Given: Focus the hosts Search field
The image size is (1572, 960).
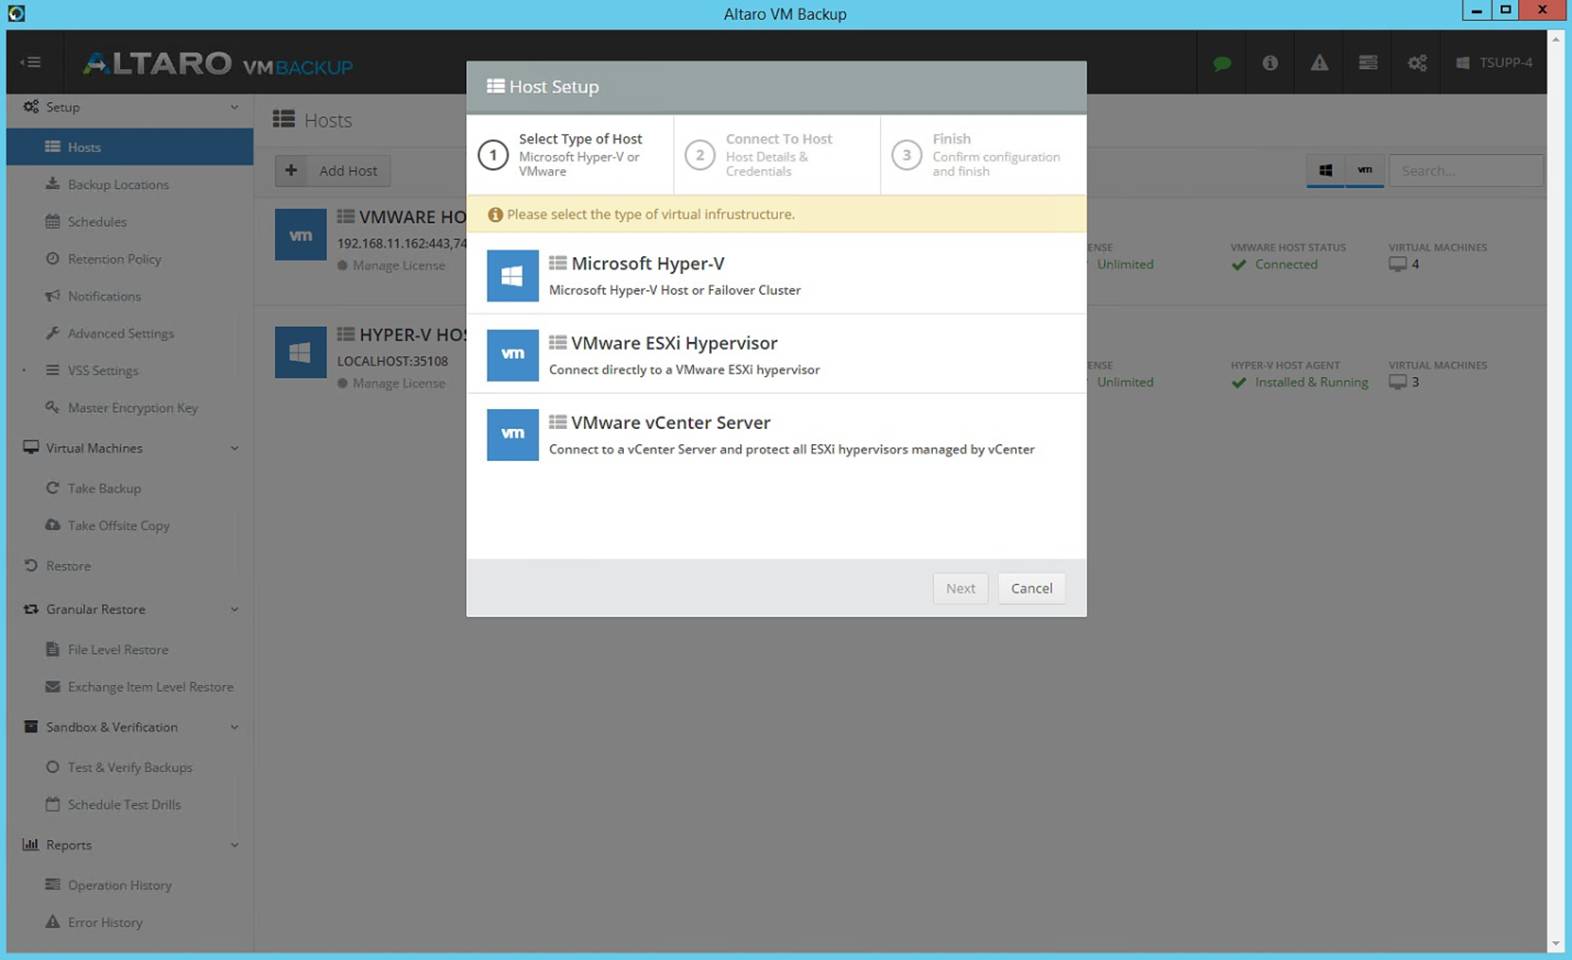Looking at the screenshot, I should click(x=1465, y=171).
